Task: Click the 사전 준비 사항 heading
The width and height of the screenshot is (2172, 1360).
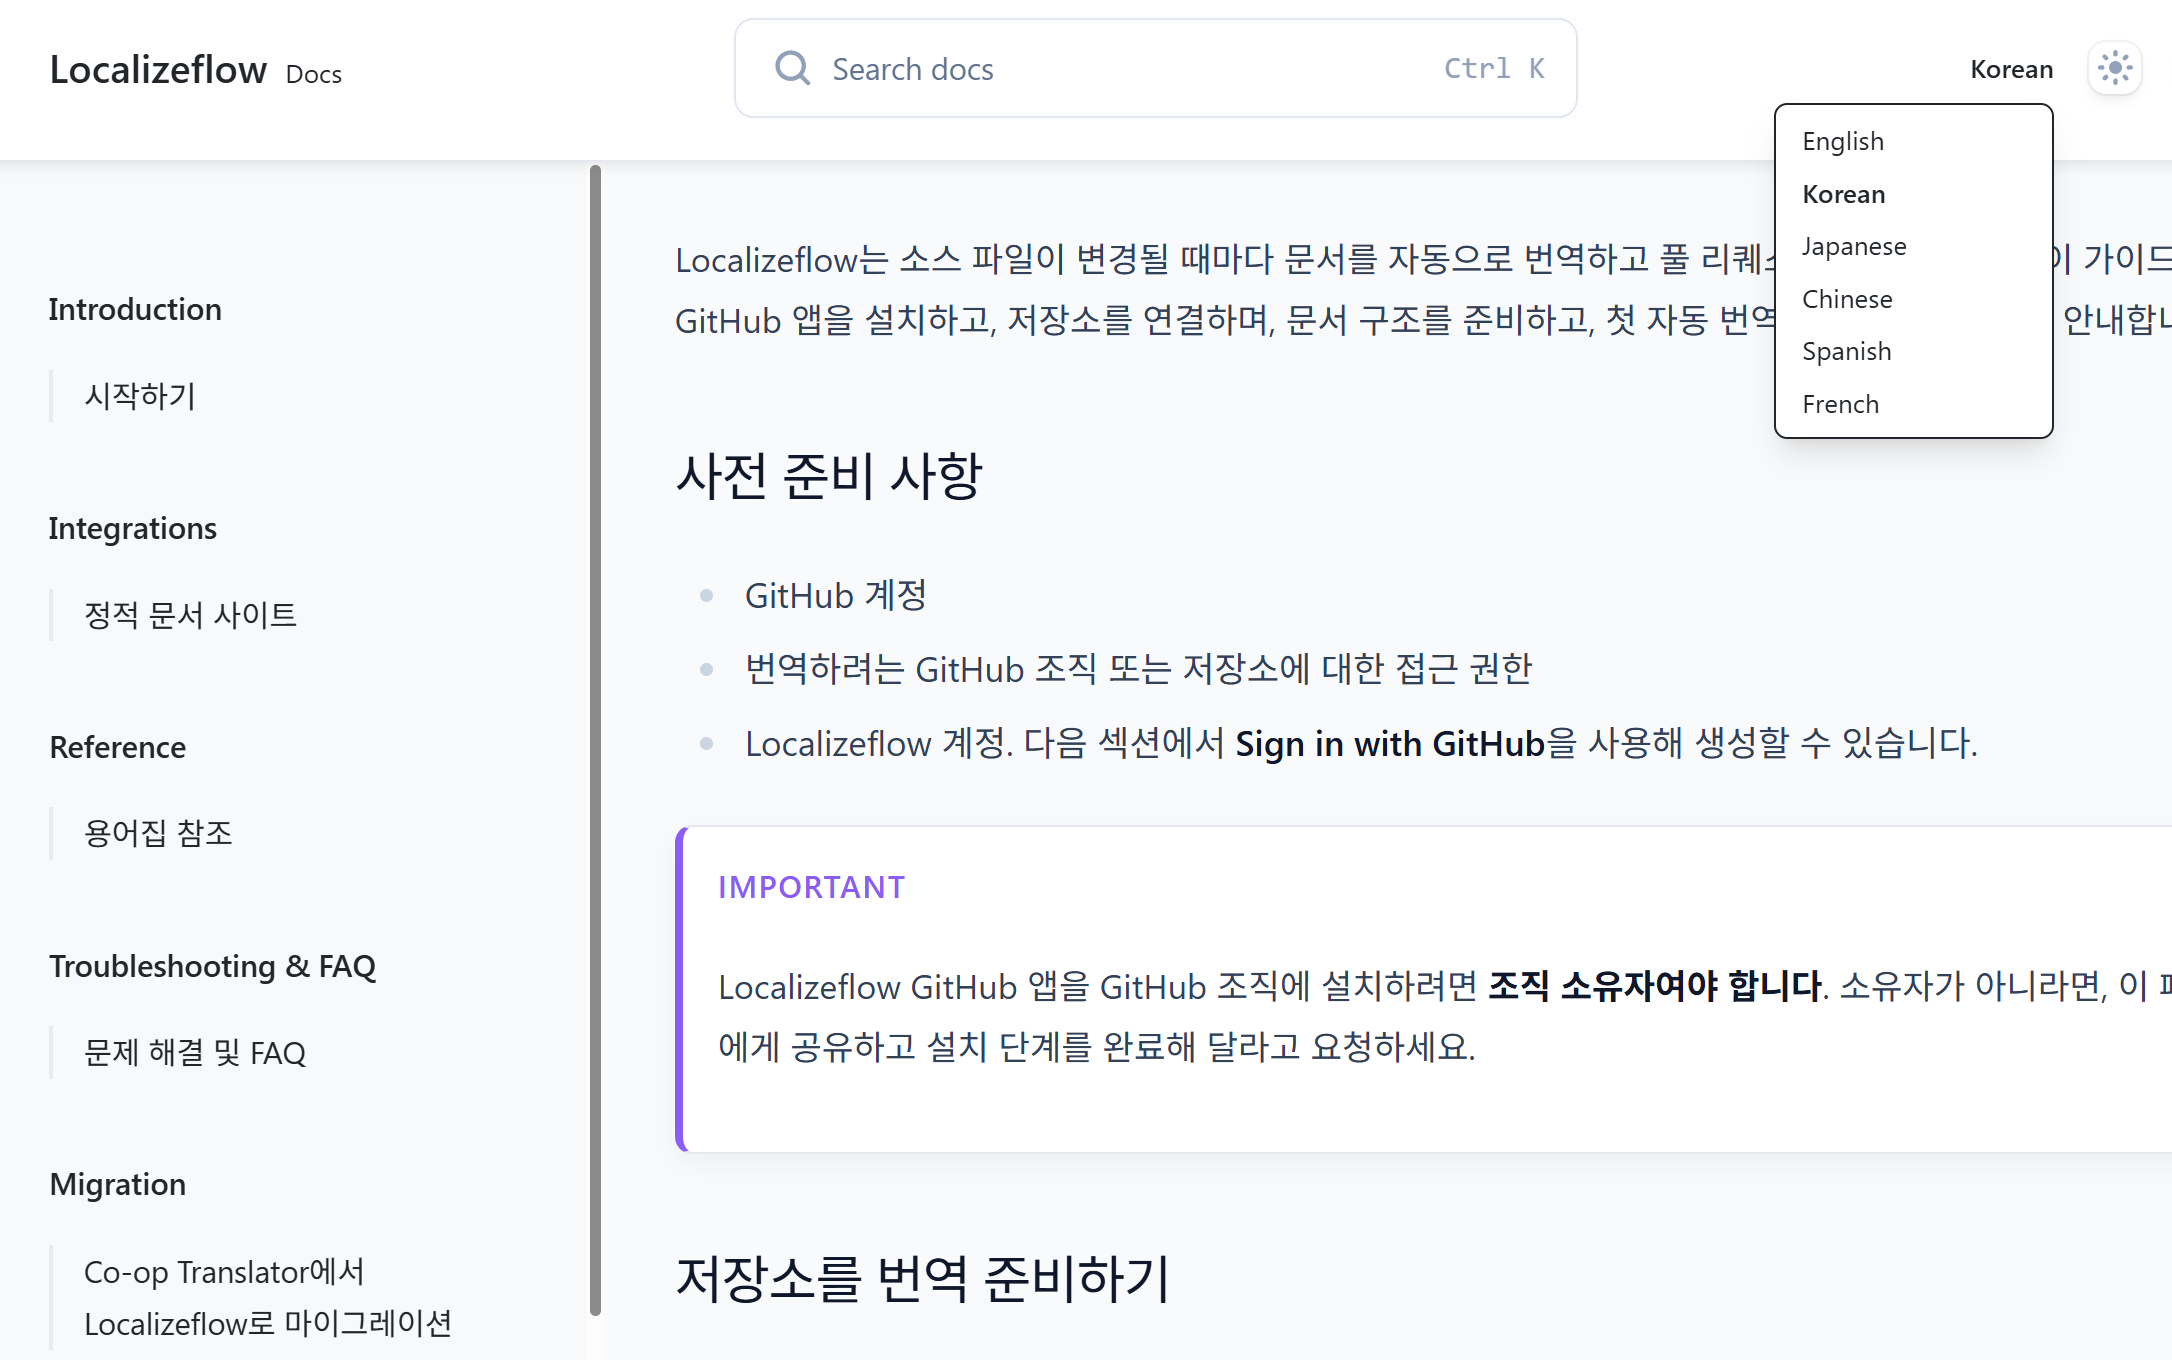Action: pos(830,473)
